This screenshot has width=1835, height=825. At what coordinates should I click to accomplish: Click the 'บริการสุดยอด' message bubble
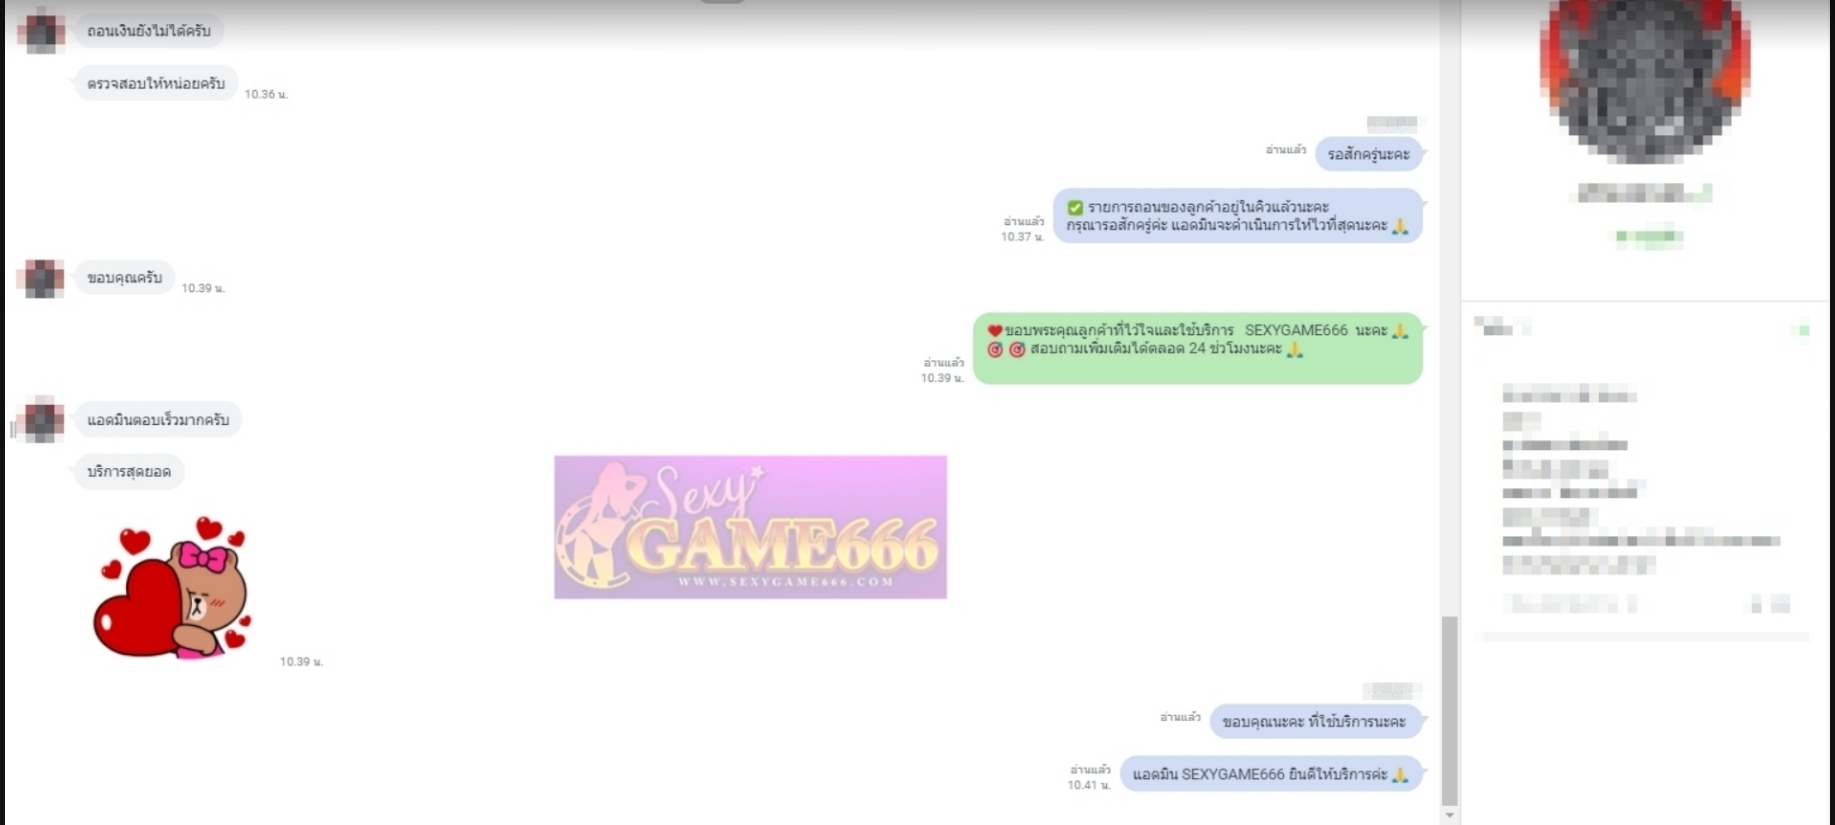pos(129,471)
